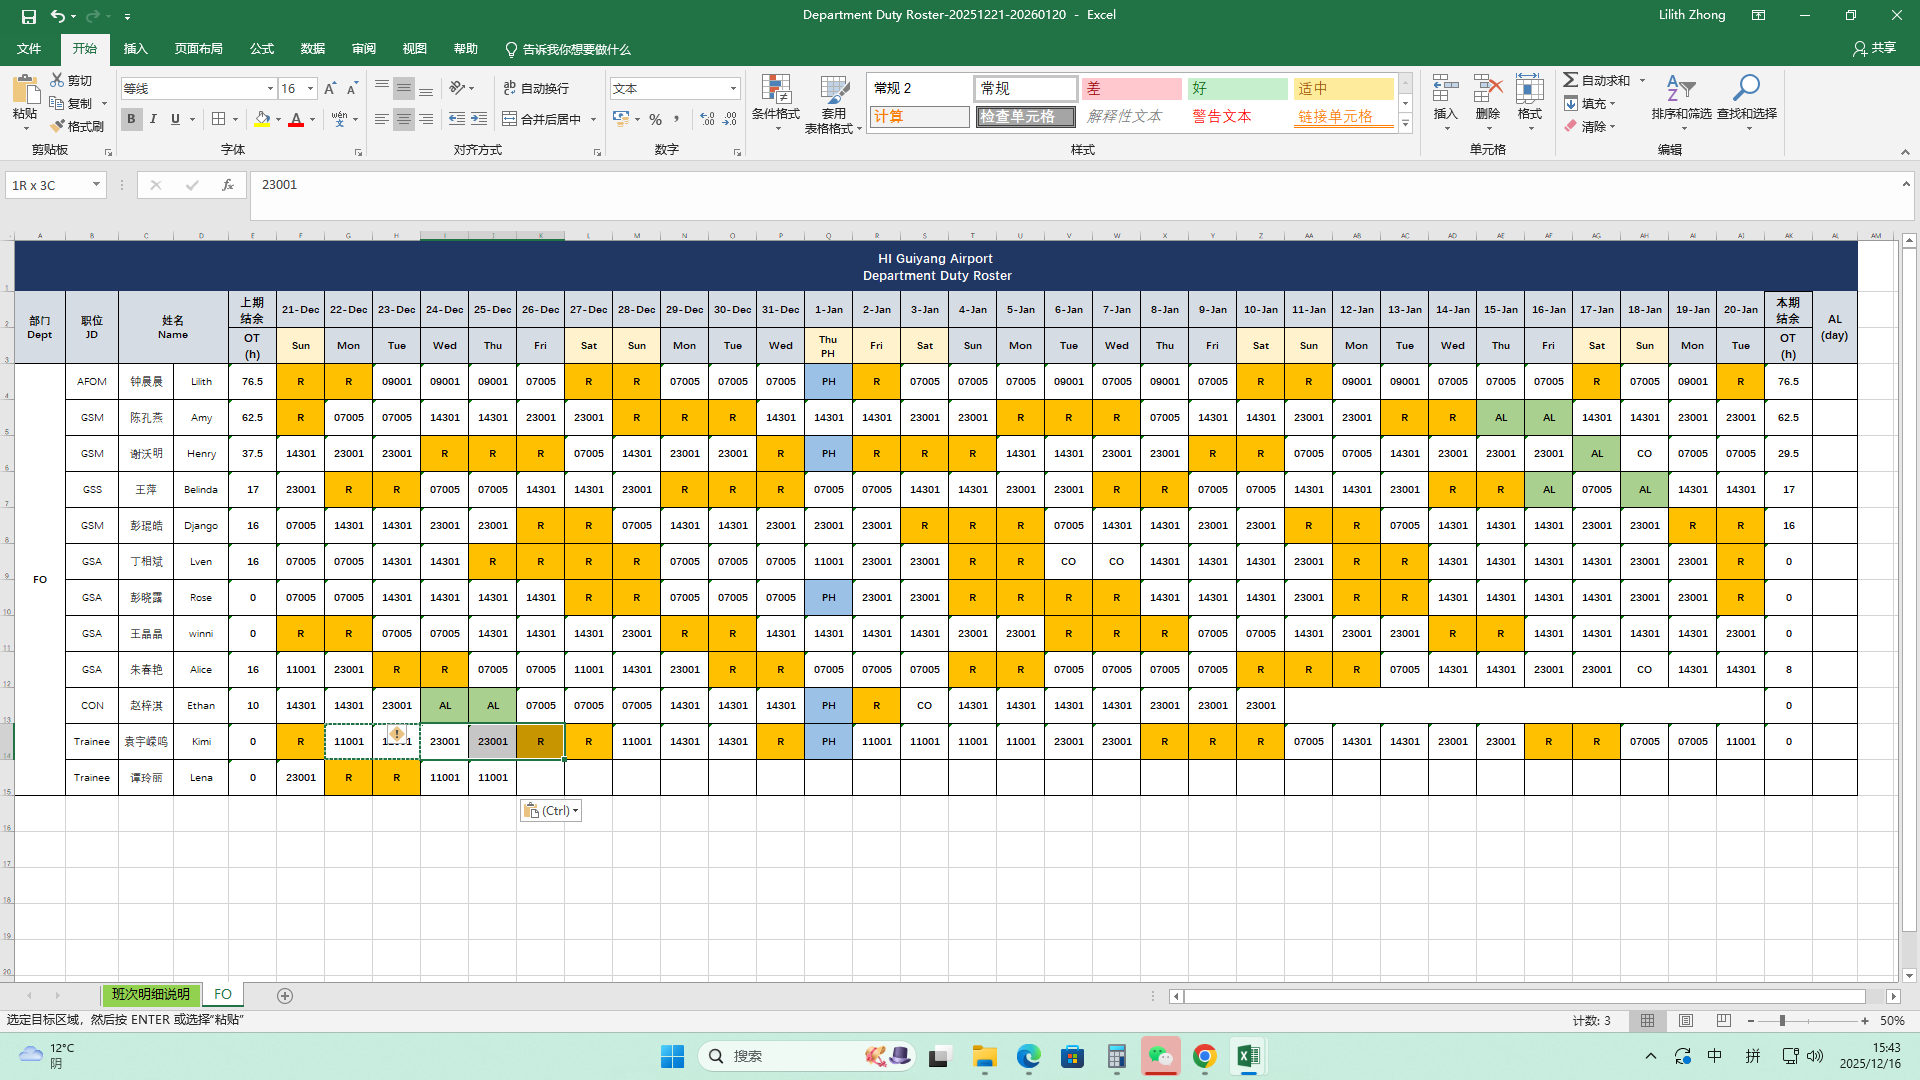
Task: Click the AutoSum sigma icon
Action: 1571,80
